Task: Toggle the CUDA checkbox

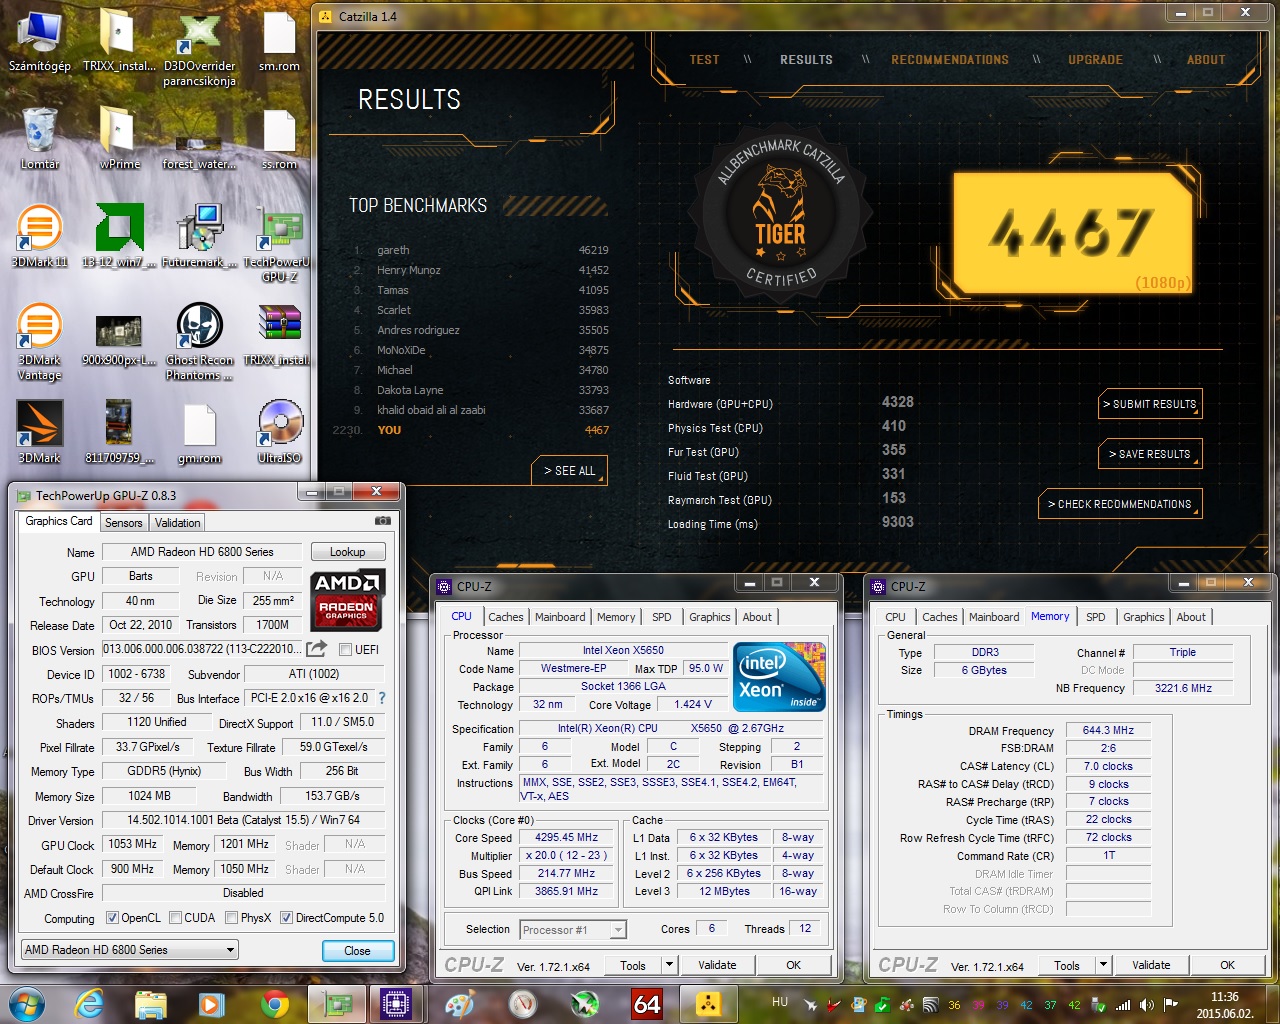Action: click(x=175, y=918)
